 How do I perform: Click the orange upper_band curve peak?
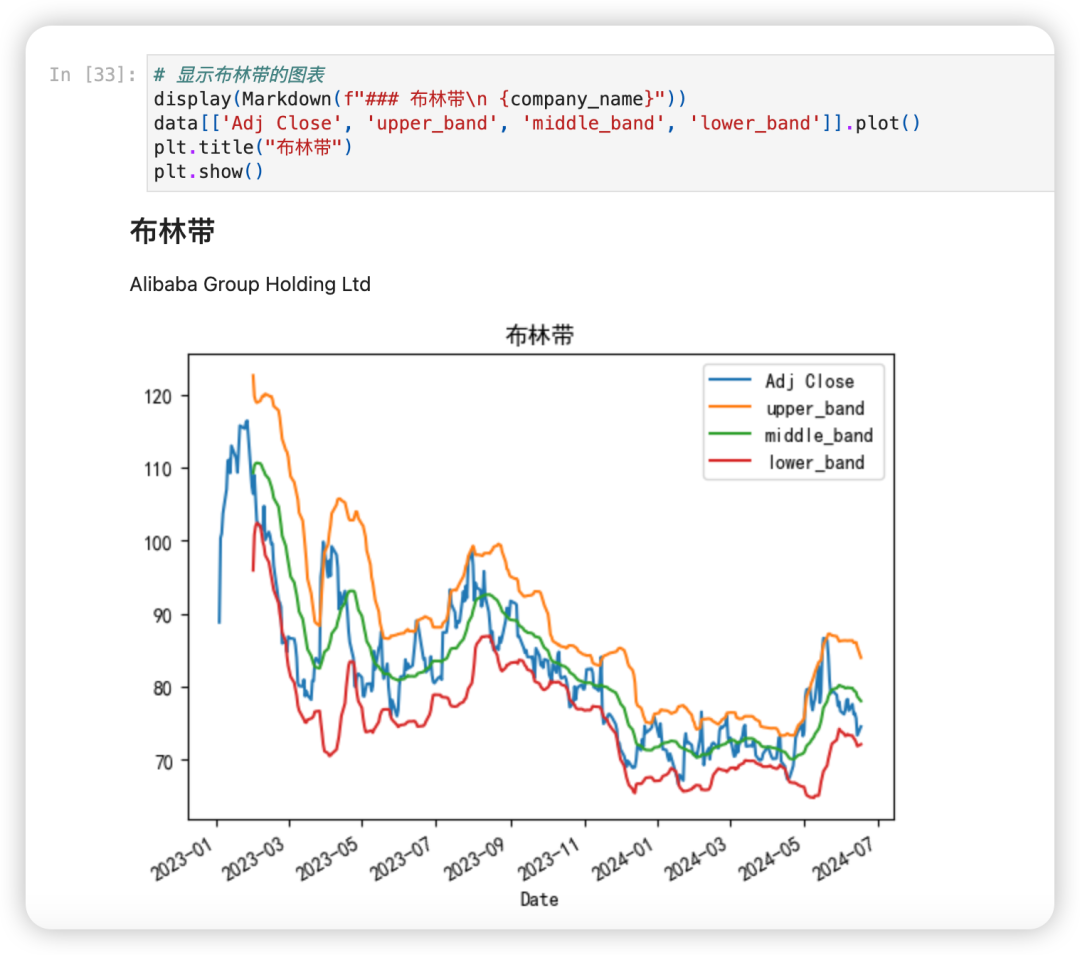tap(253, 378)
